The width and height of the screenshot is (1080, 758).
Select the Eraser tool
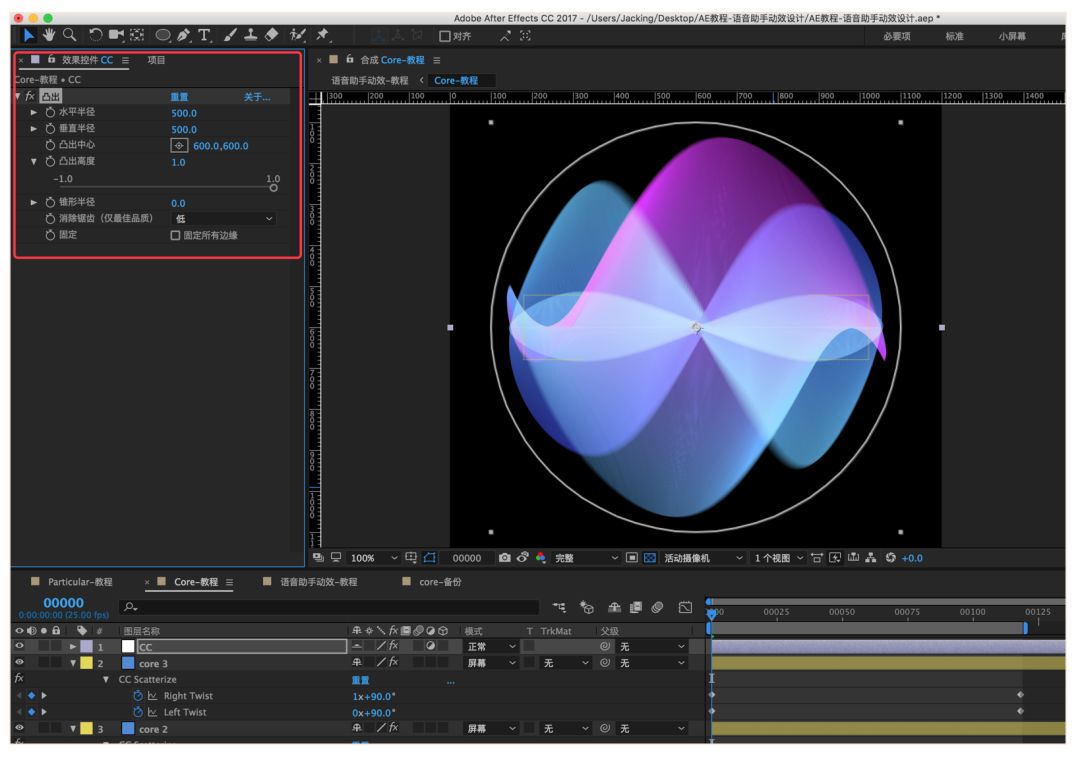(271, 34)
